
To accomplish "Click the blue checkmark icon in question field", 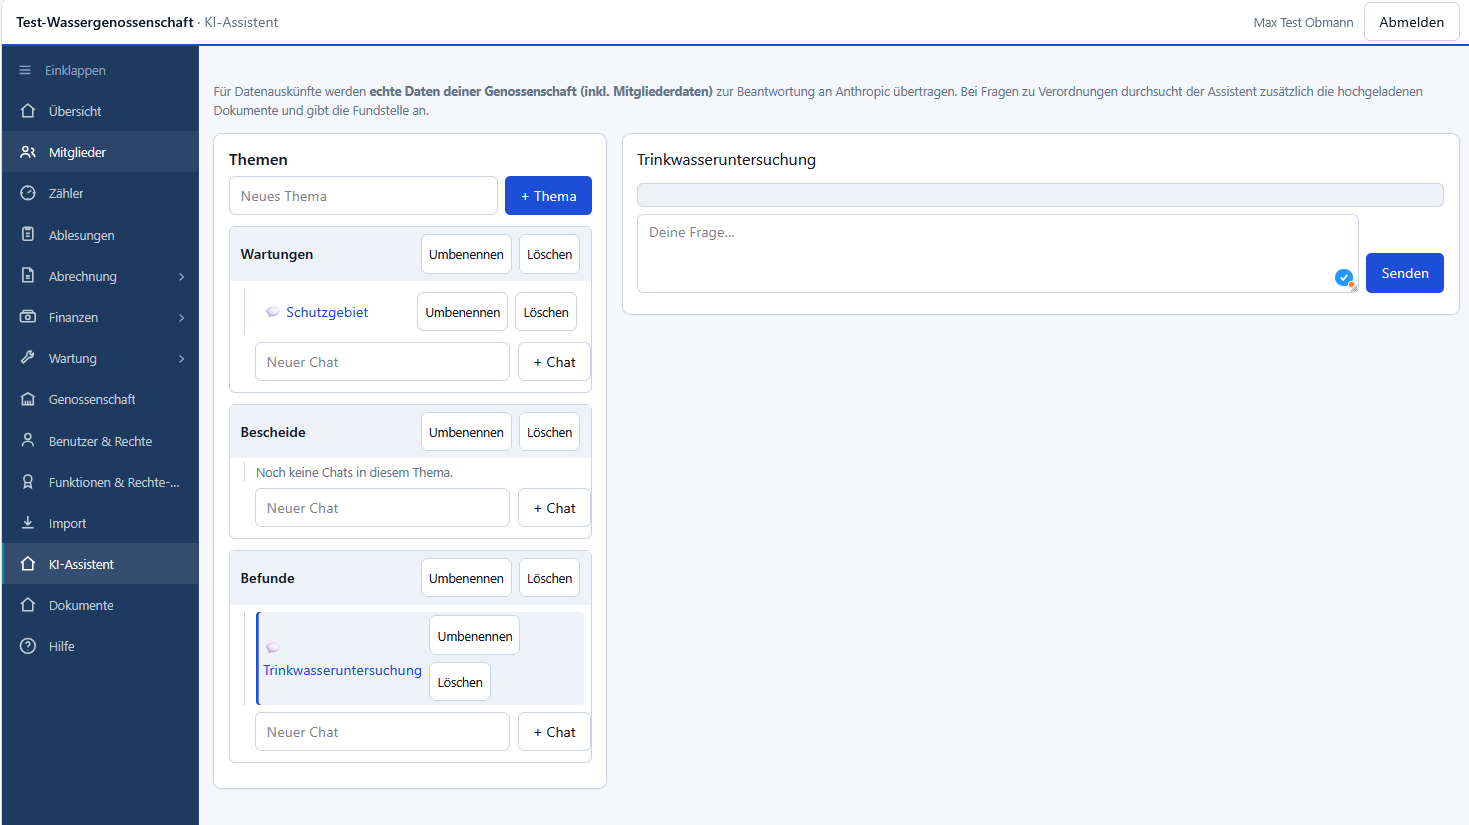I will [x=1344, y=278].
